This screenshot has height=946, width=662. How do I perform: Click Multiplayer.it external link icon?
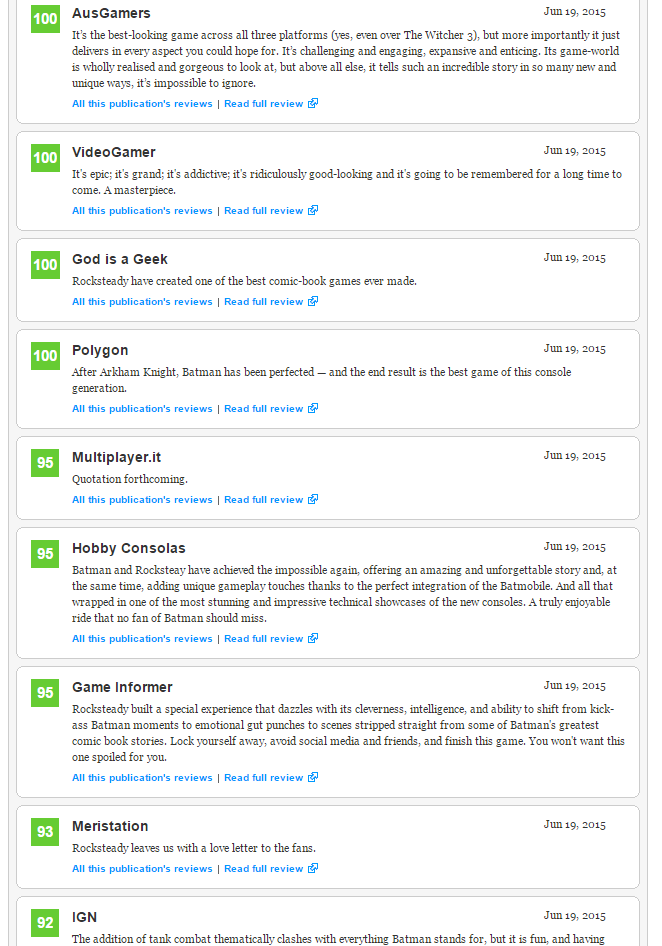[313, 500]
